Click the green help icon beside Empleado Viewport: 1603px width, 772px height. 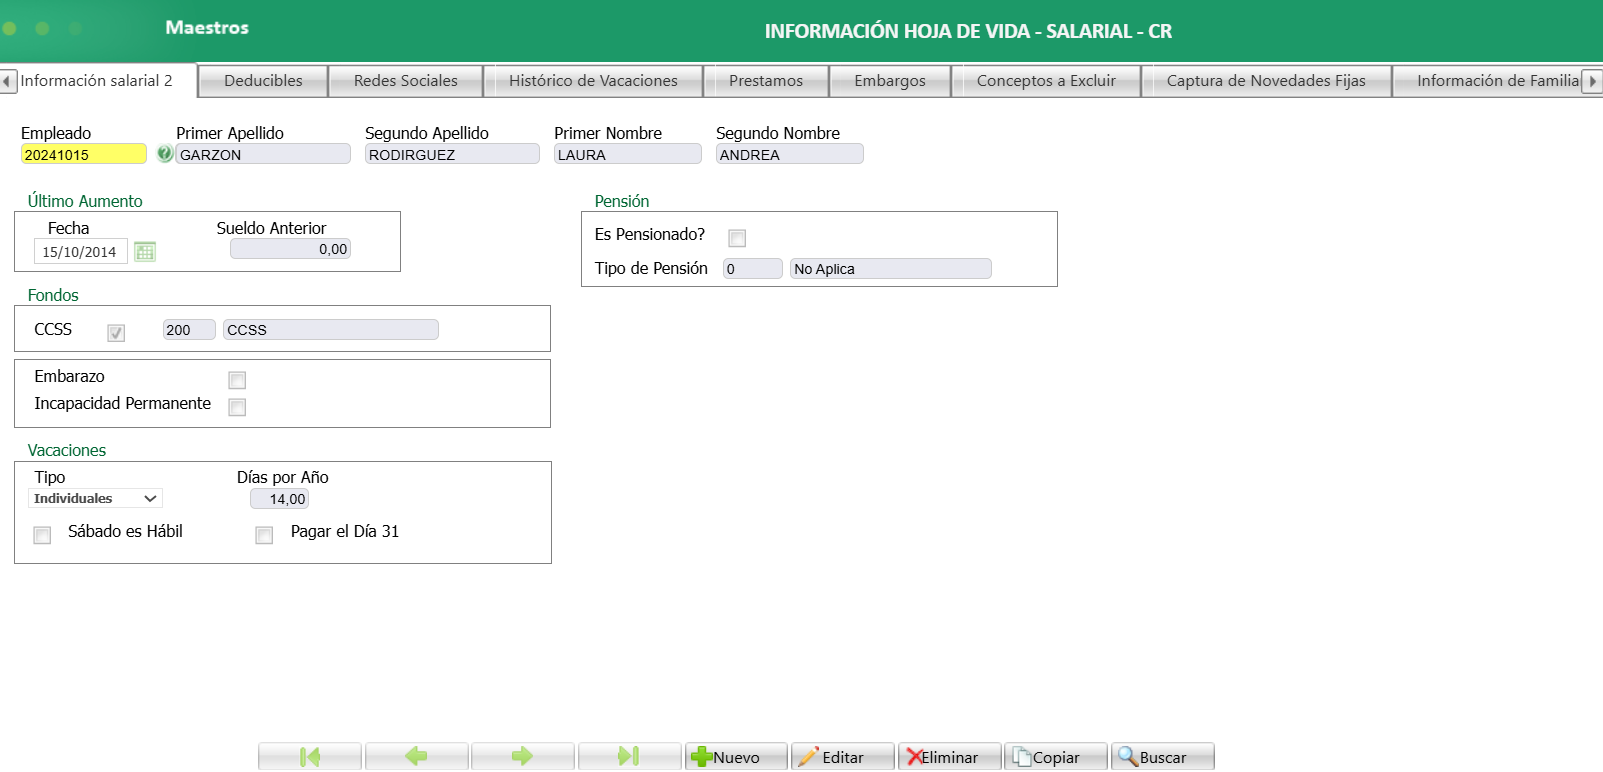coord(165,154)
